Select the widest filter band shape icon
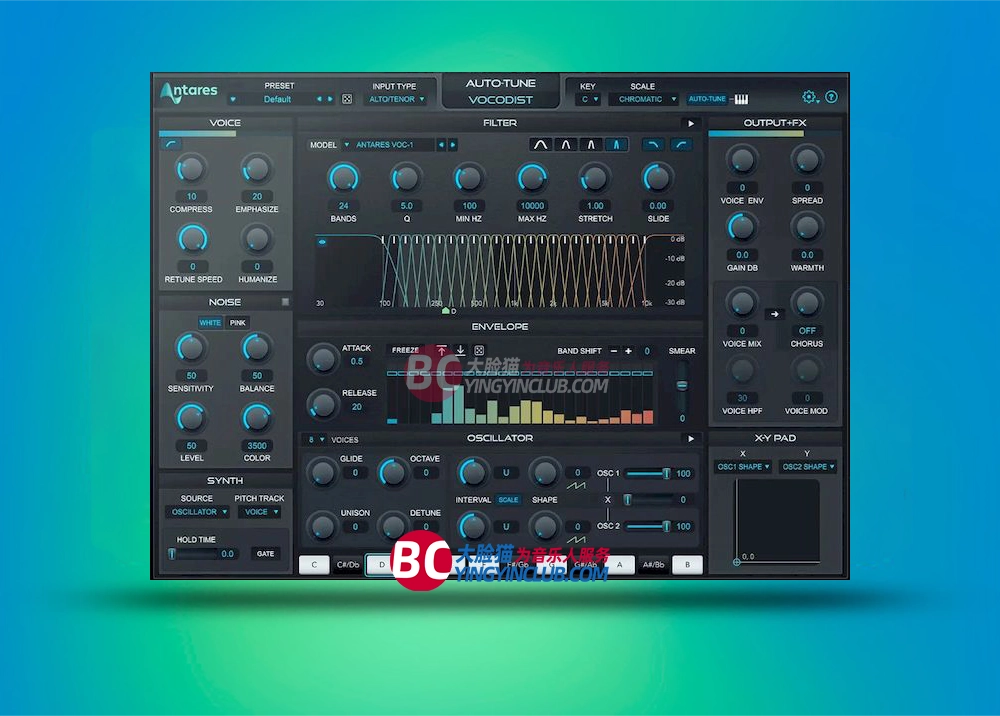Viewport: 1000px width, 716px height. pos(541,145)
